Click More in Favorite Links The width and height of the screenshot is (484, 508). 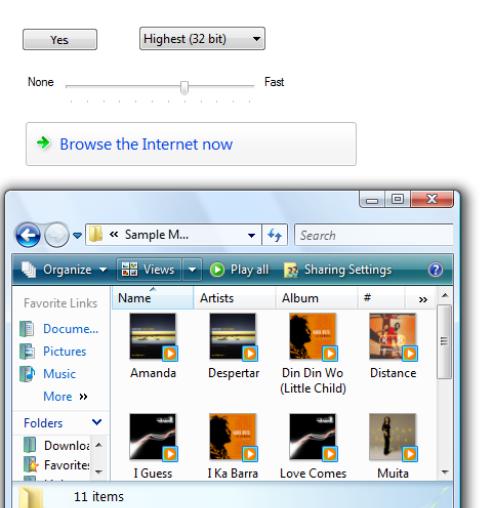coord(65,396)
